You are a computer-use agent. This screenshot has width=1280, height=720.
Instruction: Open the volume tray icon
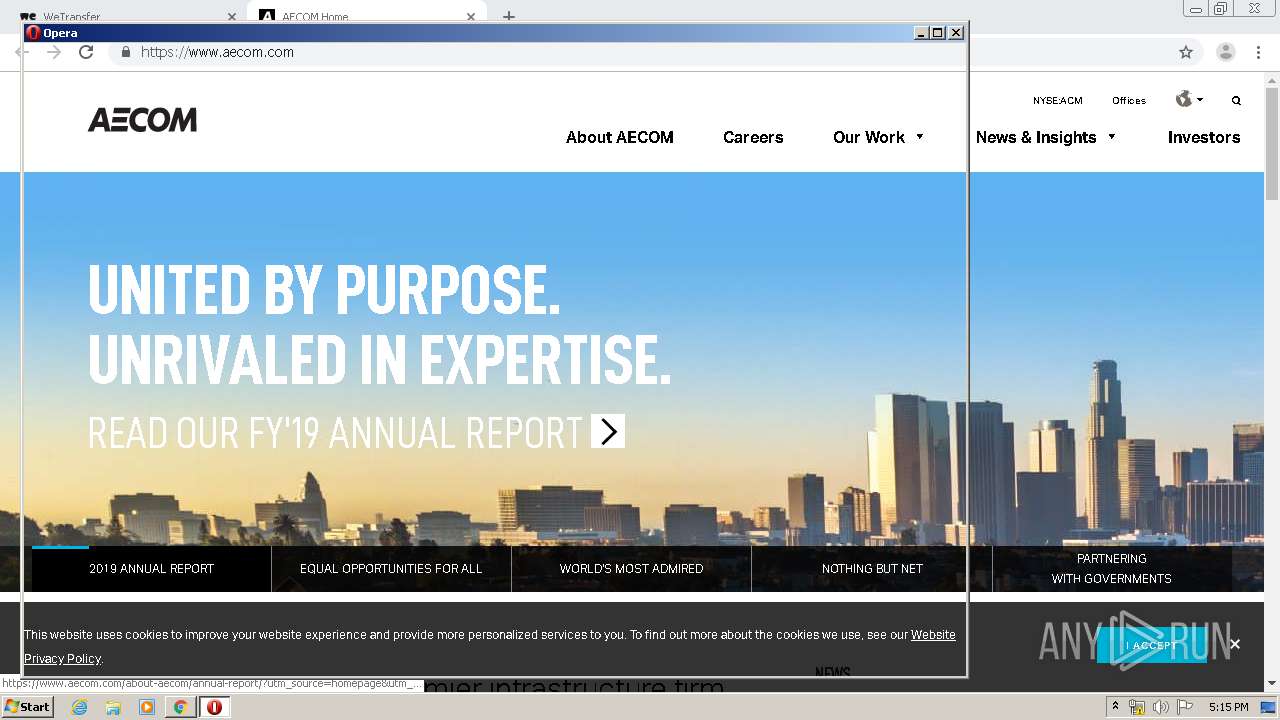1160,707
